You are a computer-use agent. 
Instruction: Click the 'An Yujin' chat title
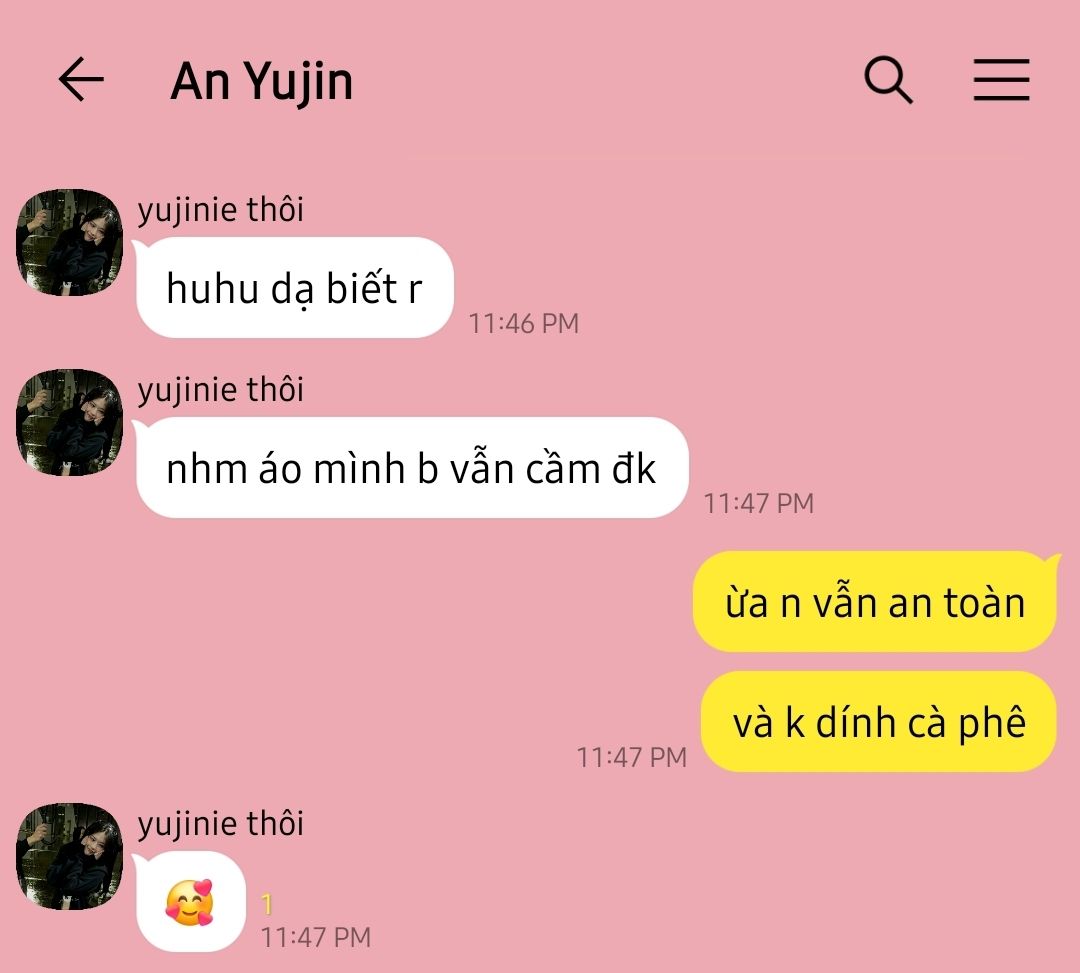pyautogui.click(x=262, y=83)
